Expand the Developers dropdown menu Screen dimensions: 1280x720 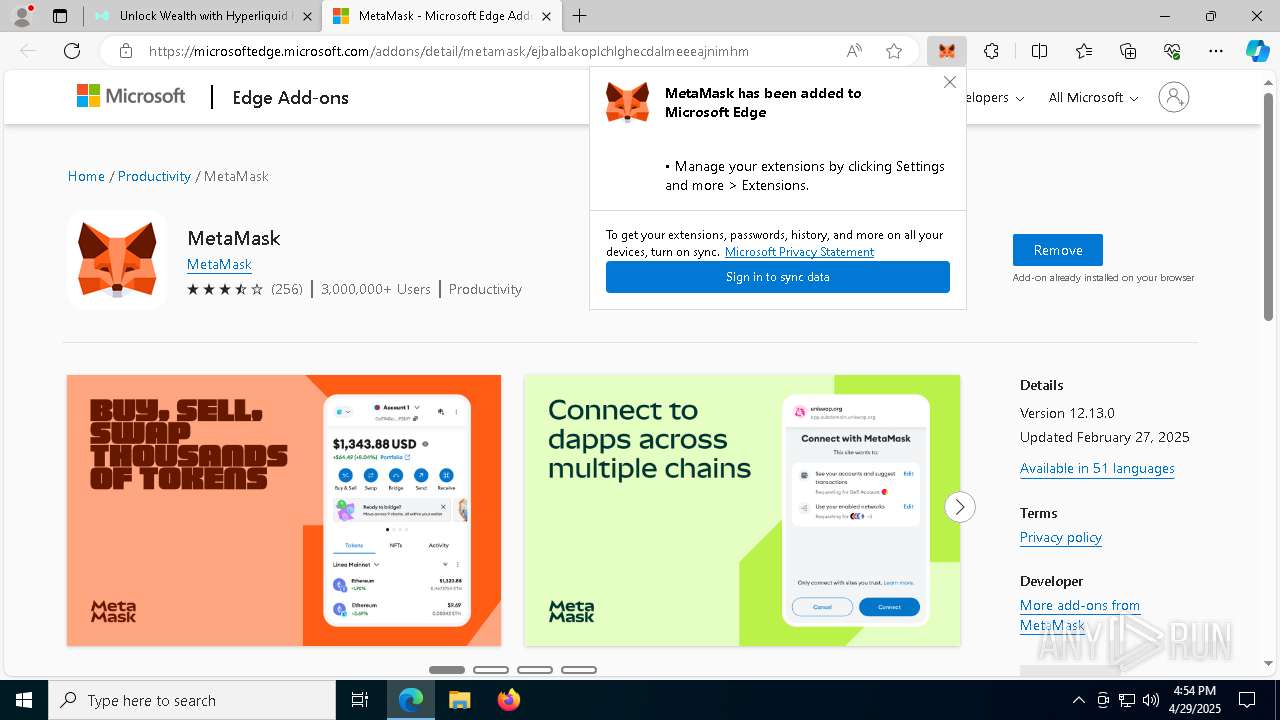click(x=995, y=97)
